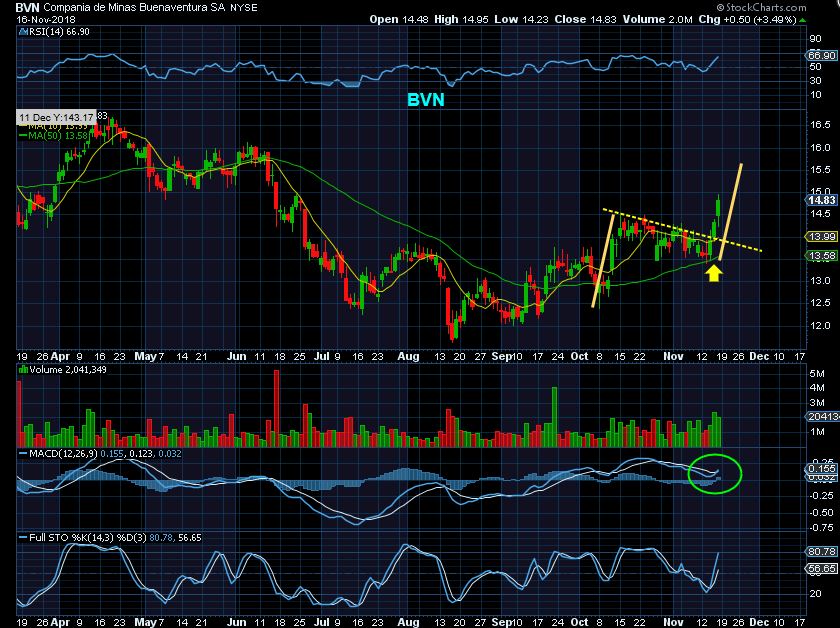Click the Jun label on the bottom date axis
Image resolution: width=840 pixels, height=628 pixels.
[x=236, y=622]
